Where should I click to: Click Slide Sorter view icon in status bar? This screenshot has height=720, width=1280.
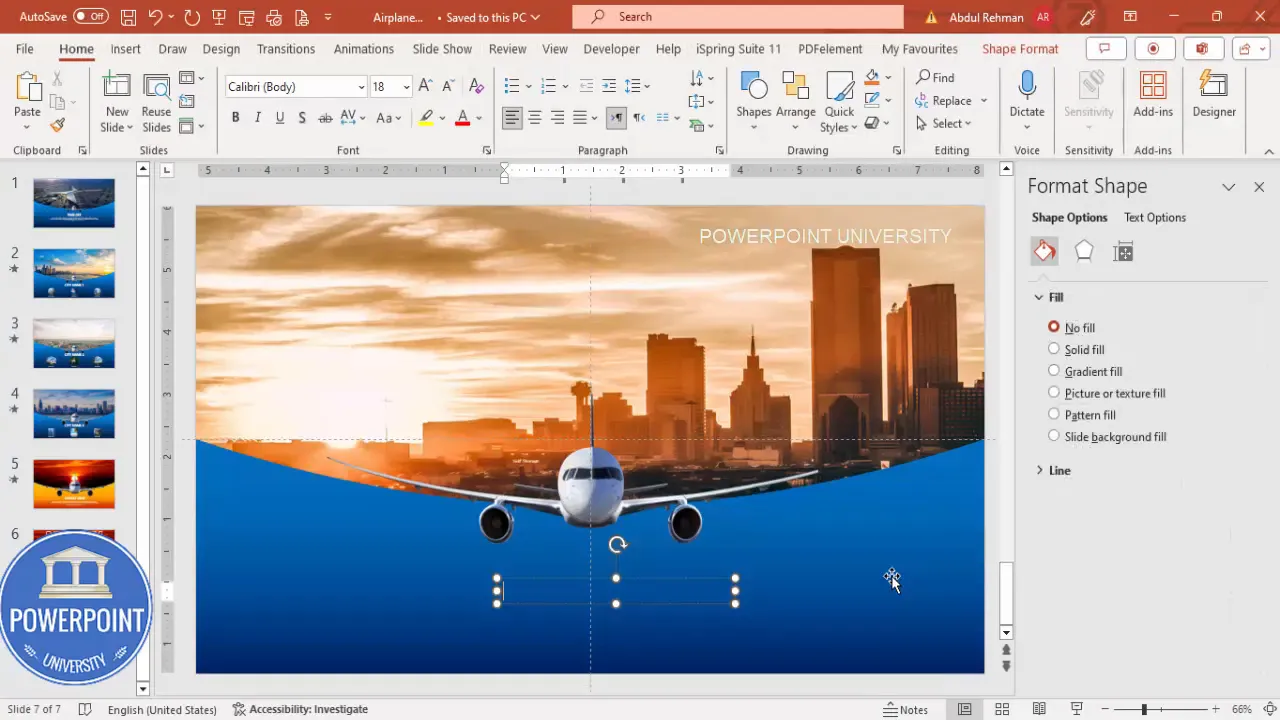pyautogui.click(x=1002, y=709)
